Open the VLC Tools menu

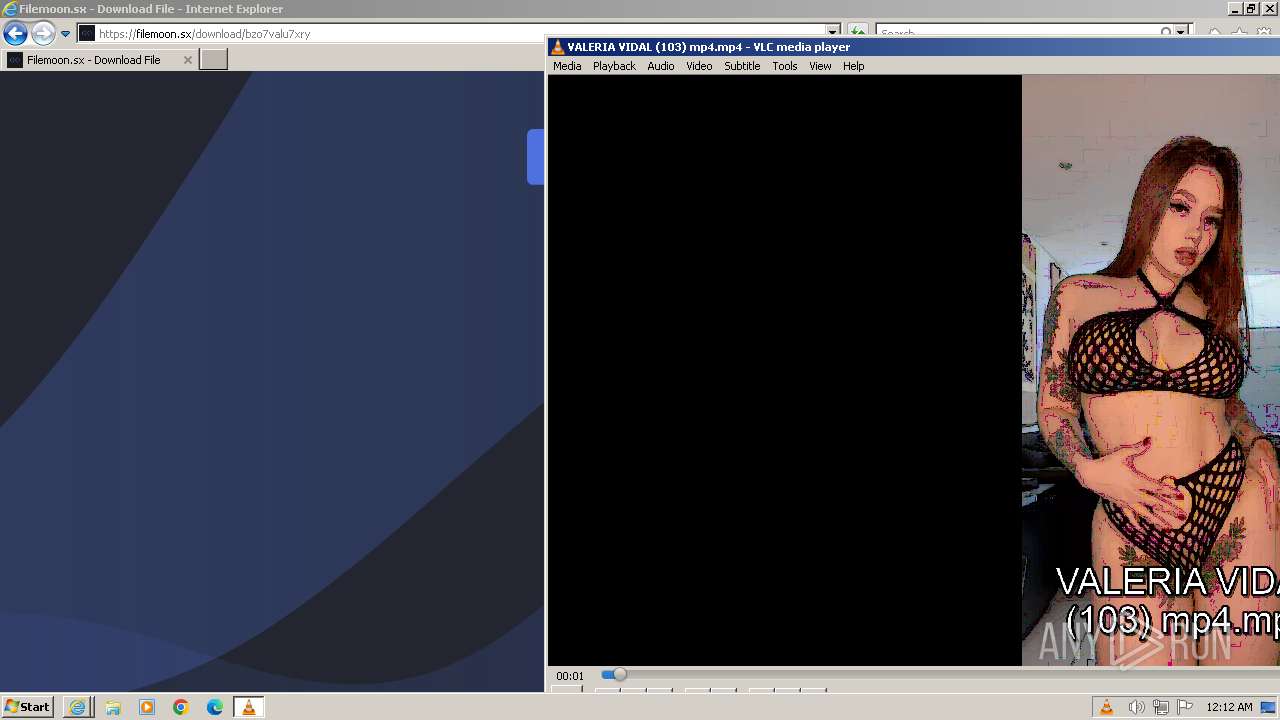click(x=785, y=66)
